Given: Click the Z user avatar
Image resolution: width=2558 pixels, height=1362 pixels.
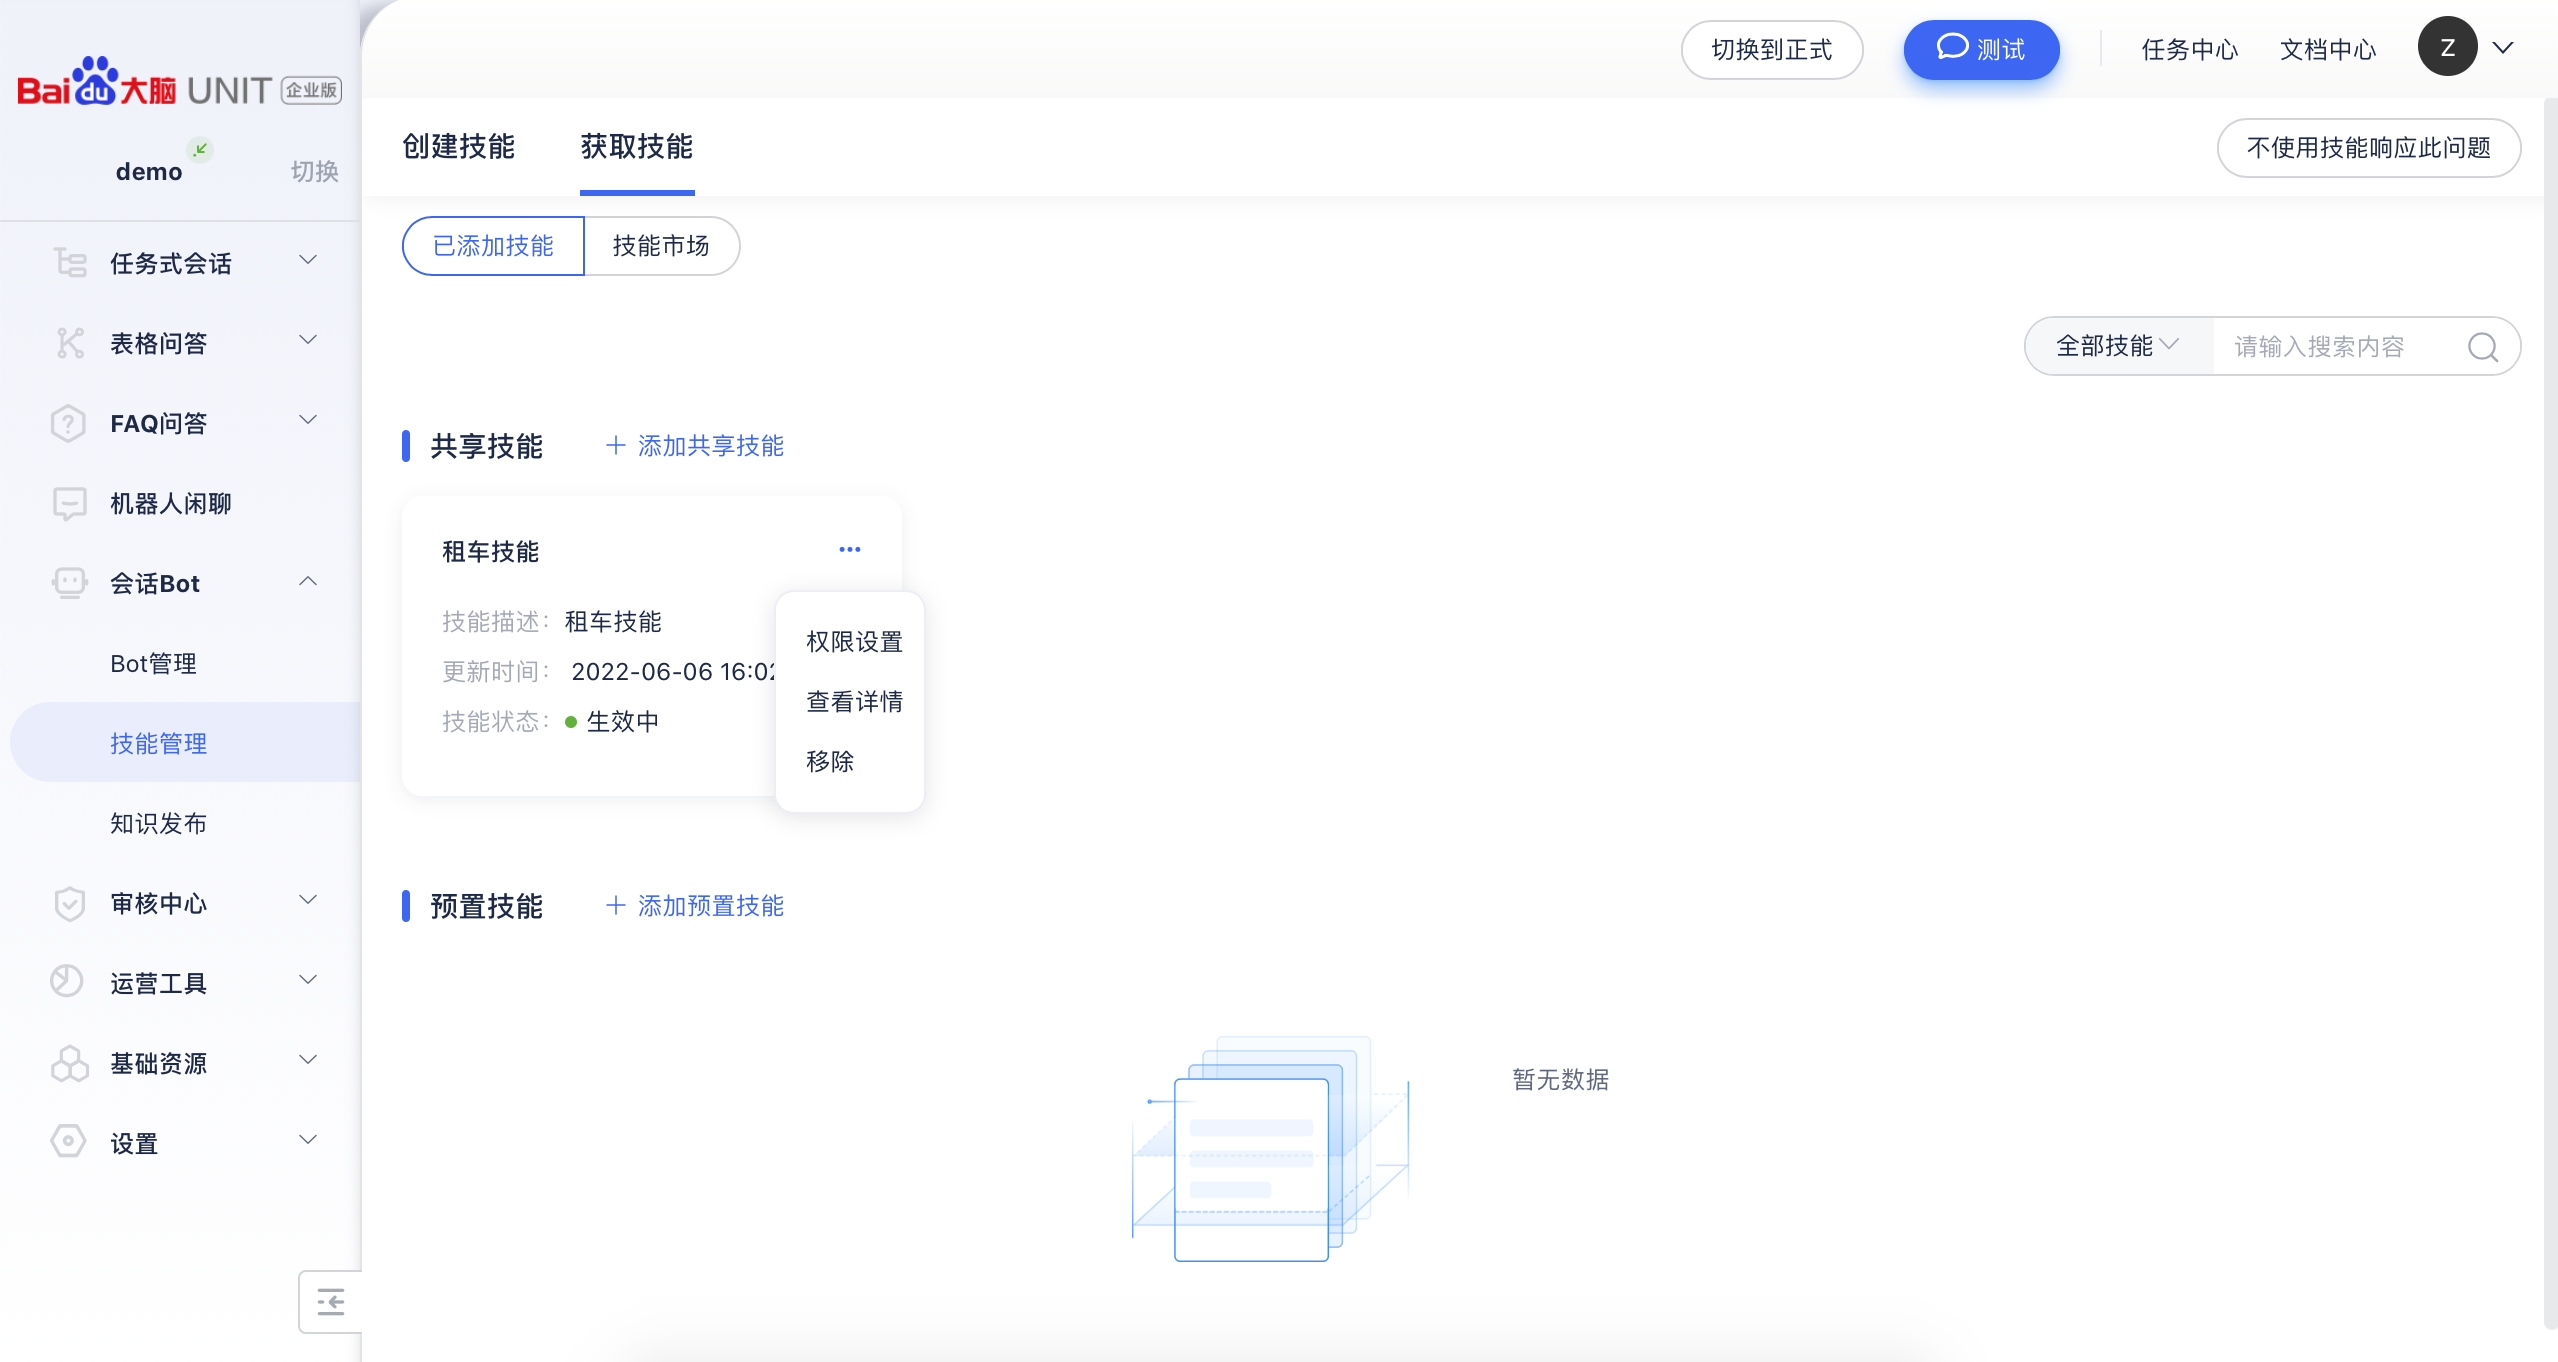Looking at the screenshot, I should 2447,47.
